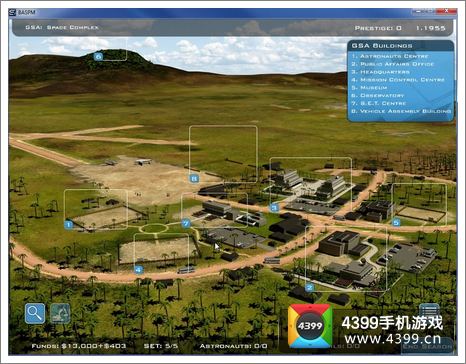Select '3. Headquarters' in the buildings list

(380, 72)
